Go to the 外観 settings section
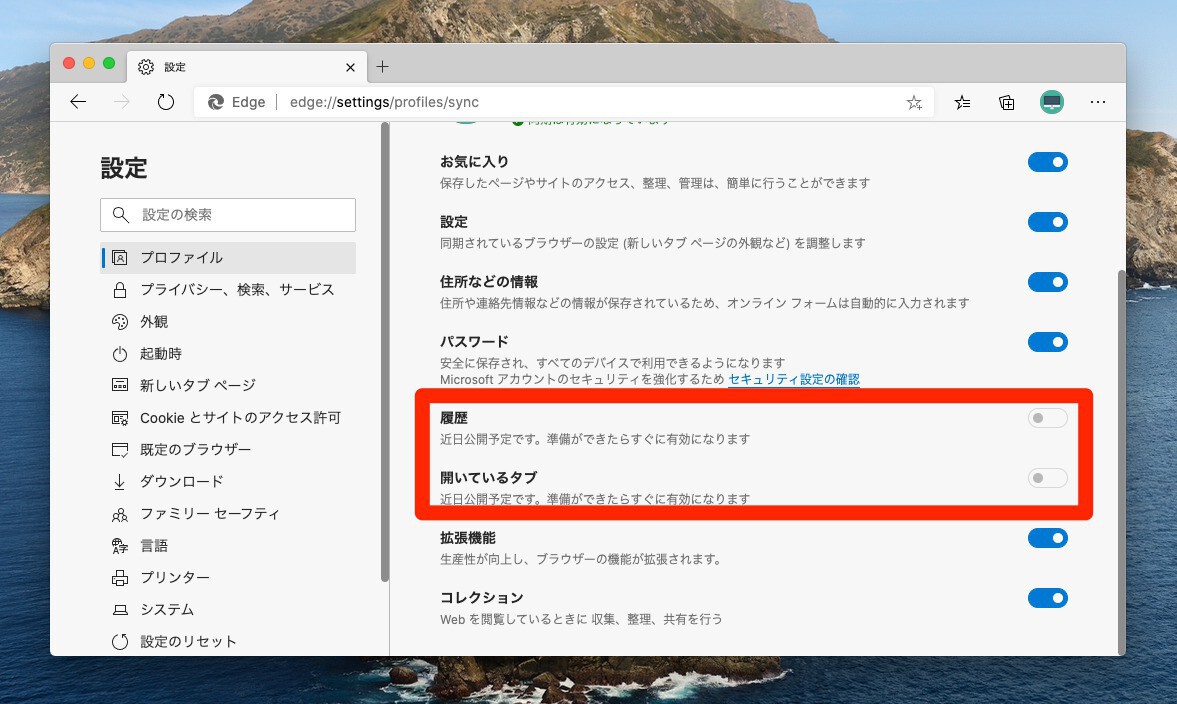1177x704 pixels. [x=154, y=322]
